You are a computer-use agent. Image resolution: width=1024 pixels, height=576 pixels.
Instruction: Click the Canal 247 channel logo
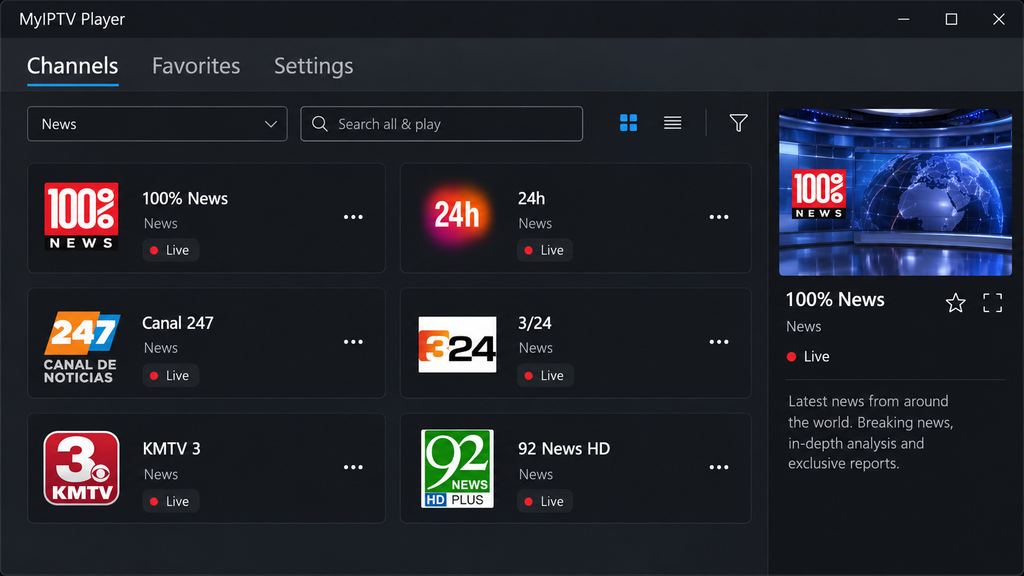coord(81,347)
